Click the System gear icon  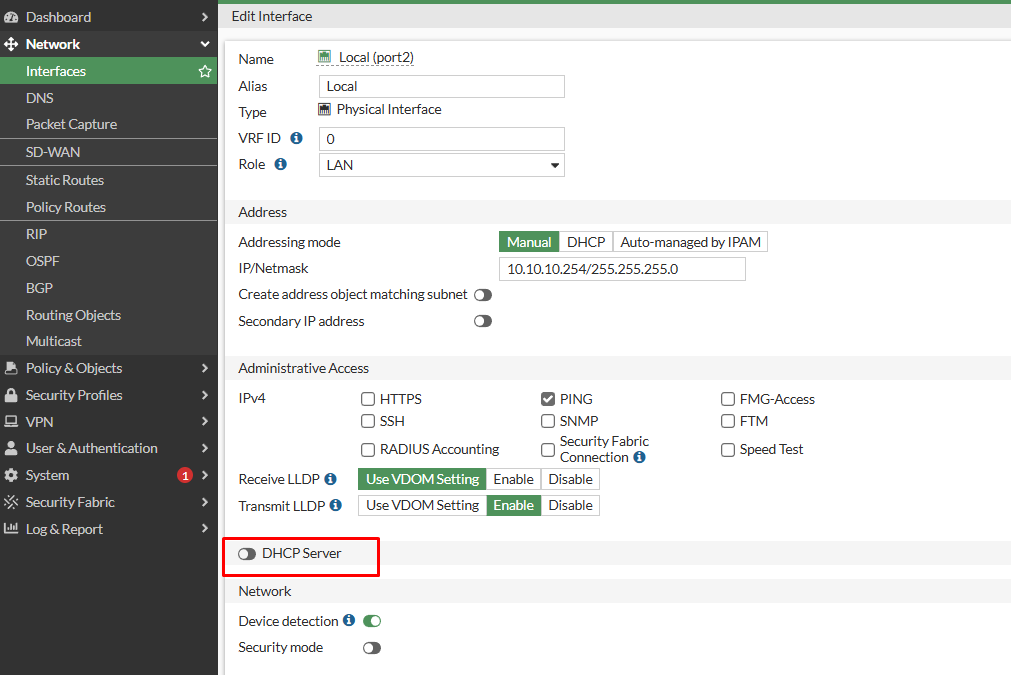(x=11, y=475)
